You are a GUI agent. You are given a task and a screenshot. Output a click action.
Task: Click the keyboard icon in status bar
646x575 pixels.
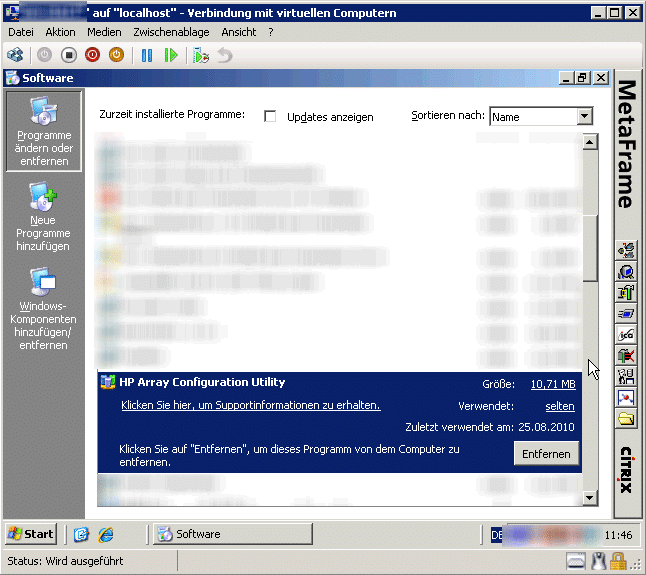pyautogui.click(x=576, y=561)
